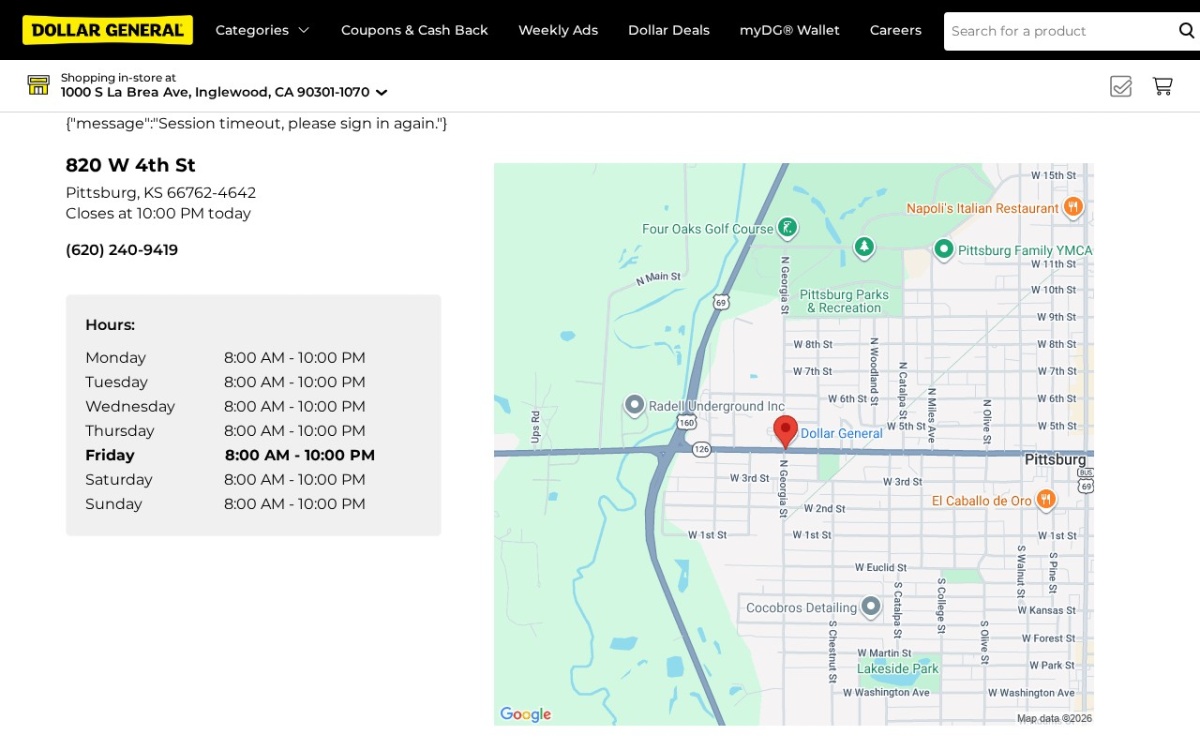Click the Pittsburg city label on map
Viewport: 1200px width, 750px height.
pos(1055,459)
